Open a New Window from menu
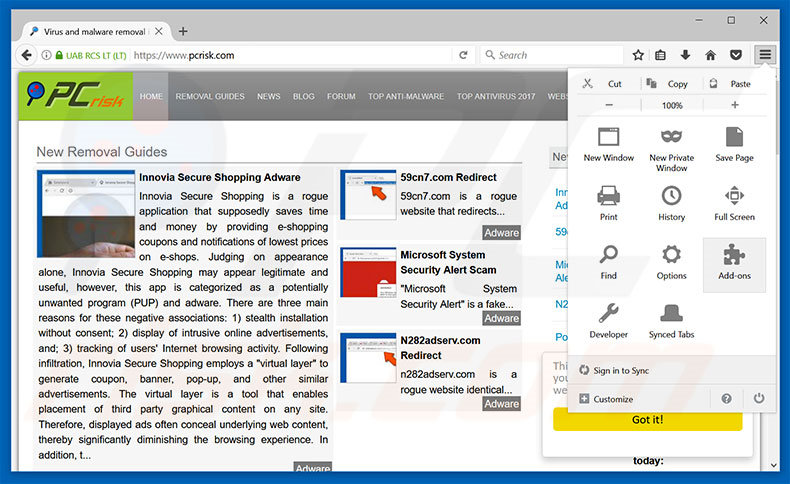790x484 pixels. pos(608,144)
